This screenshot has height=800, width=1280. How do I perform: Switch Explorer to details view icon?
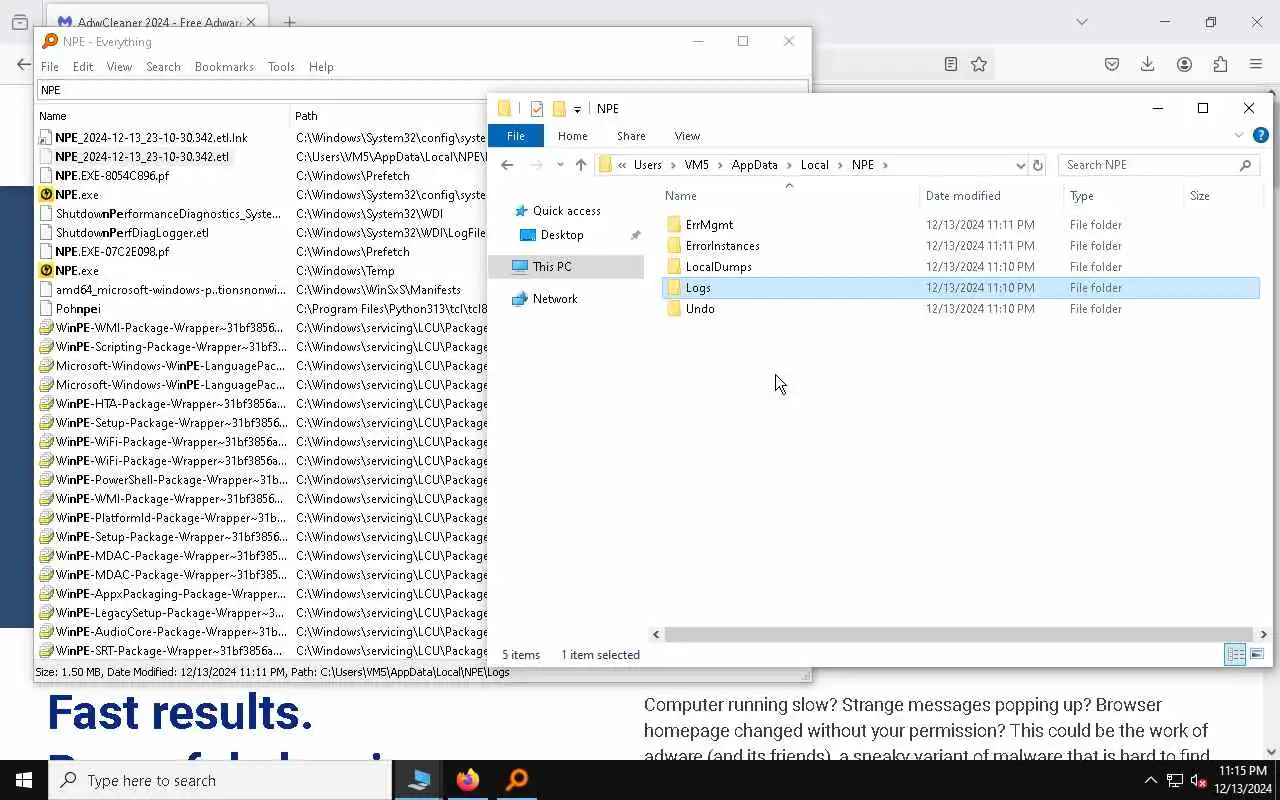point(1235,655)
